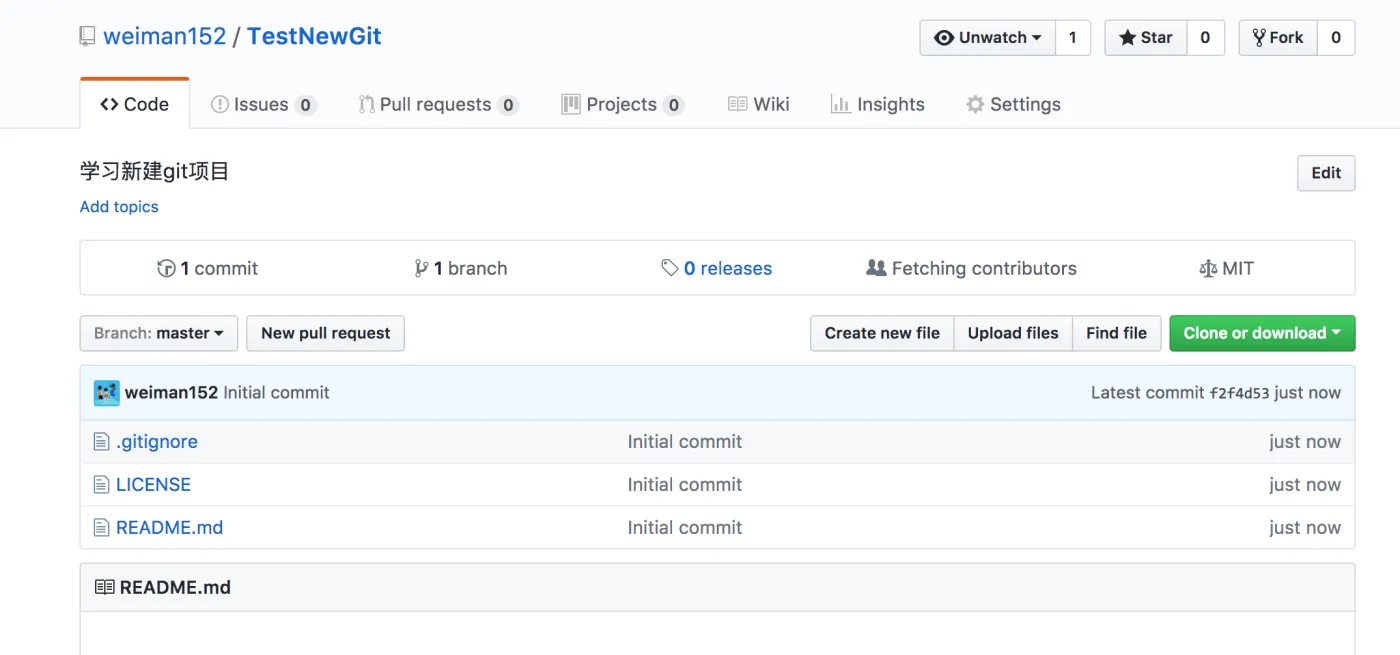
Task: Click the scale icon beside MIT
Action: 1207,268
